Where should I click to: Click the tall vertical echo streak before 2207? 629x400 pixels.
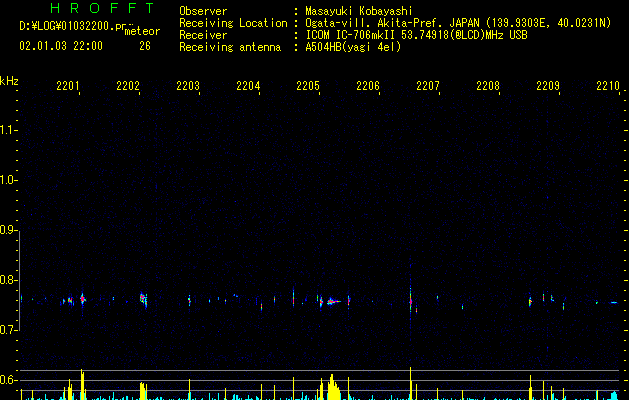(x=410, y=301)
